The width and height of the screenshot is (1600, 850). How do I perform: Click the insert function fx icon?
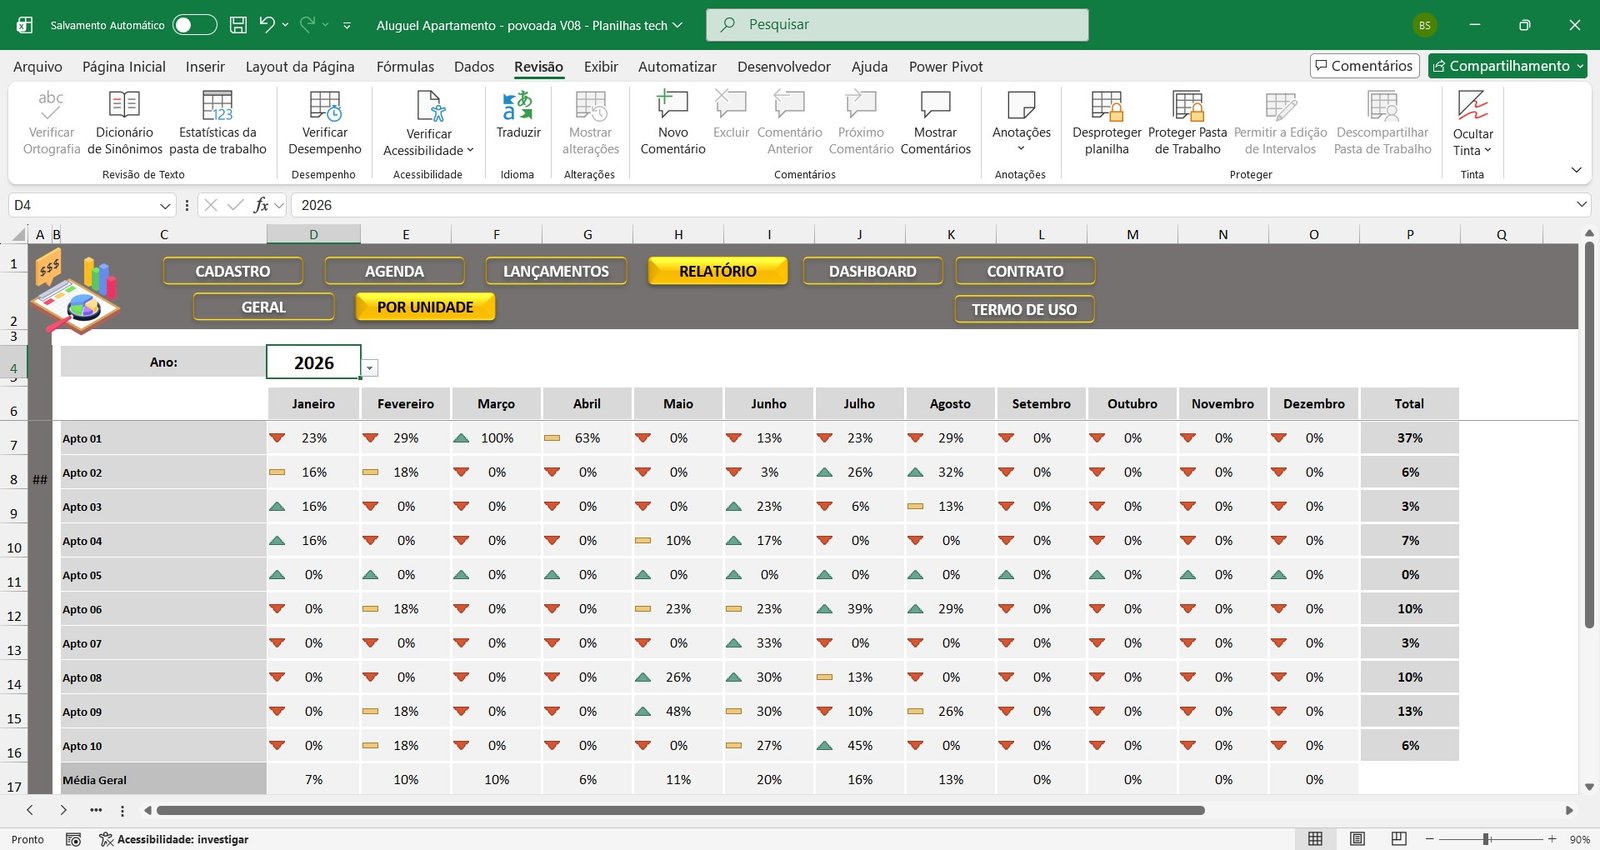pyautogui.click(x=262, y=205)
